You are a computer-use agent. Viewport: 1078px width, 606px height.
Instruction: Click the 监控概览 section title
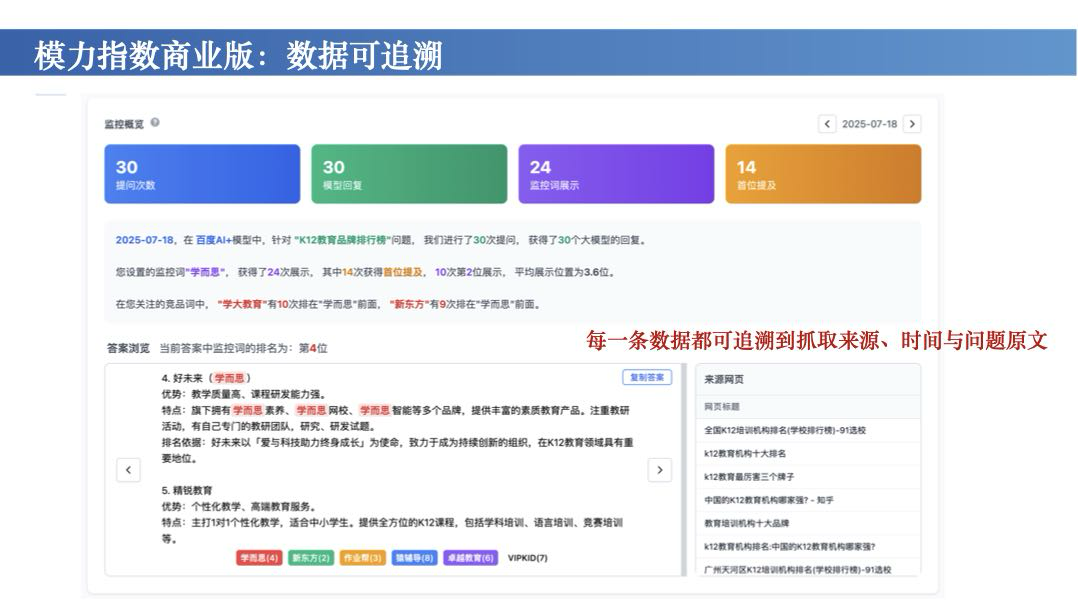[x=124, y=124]
